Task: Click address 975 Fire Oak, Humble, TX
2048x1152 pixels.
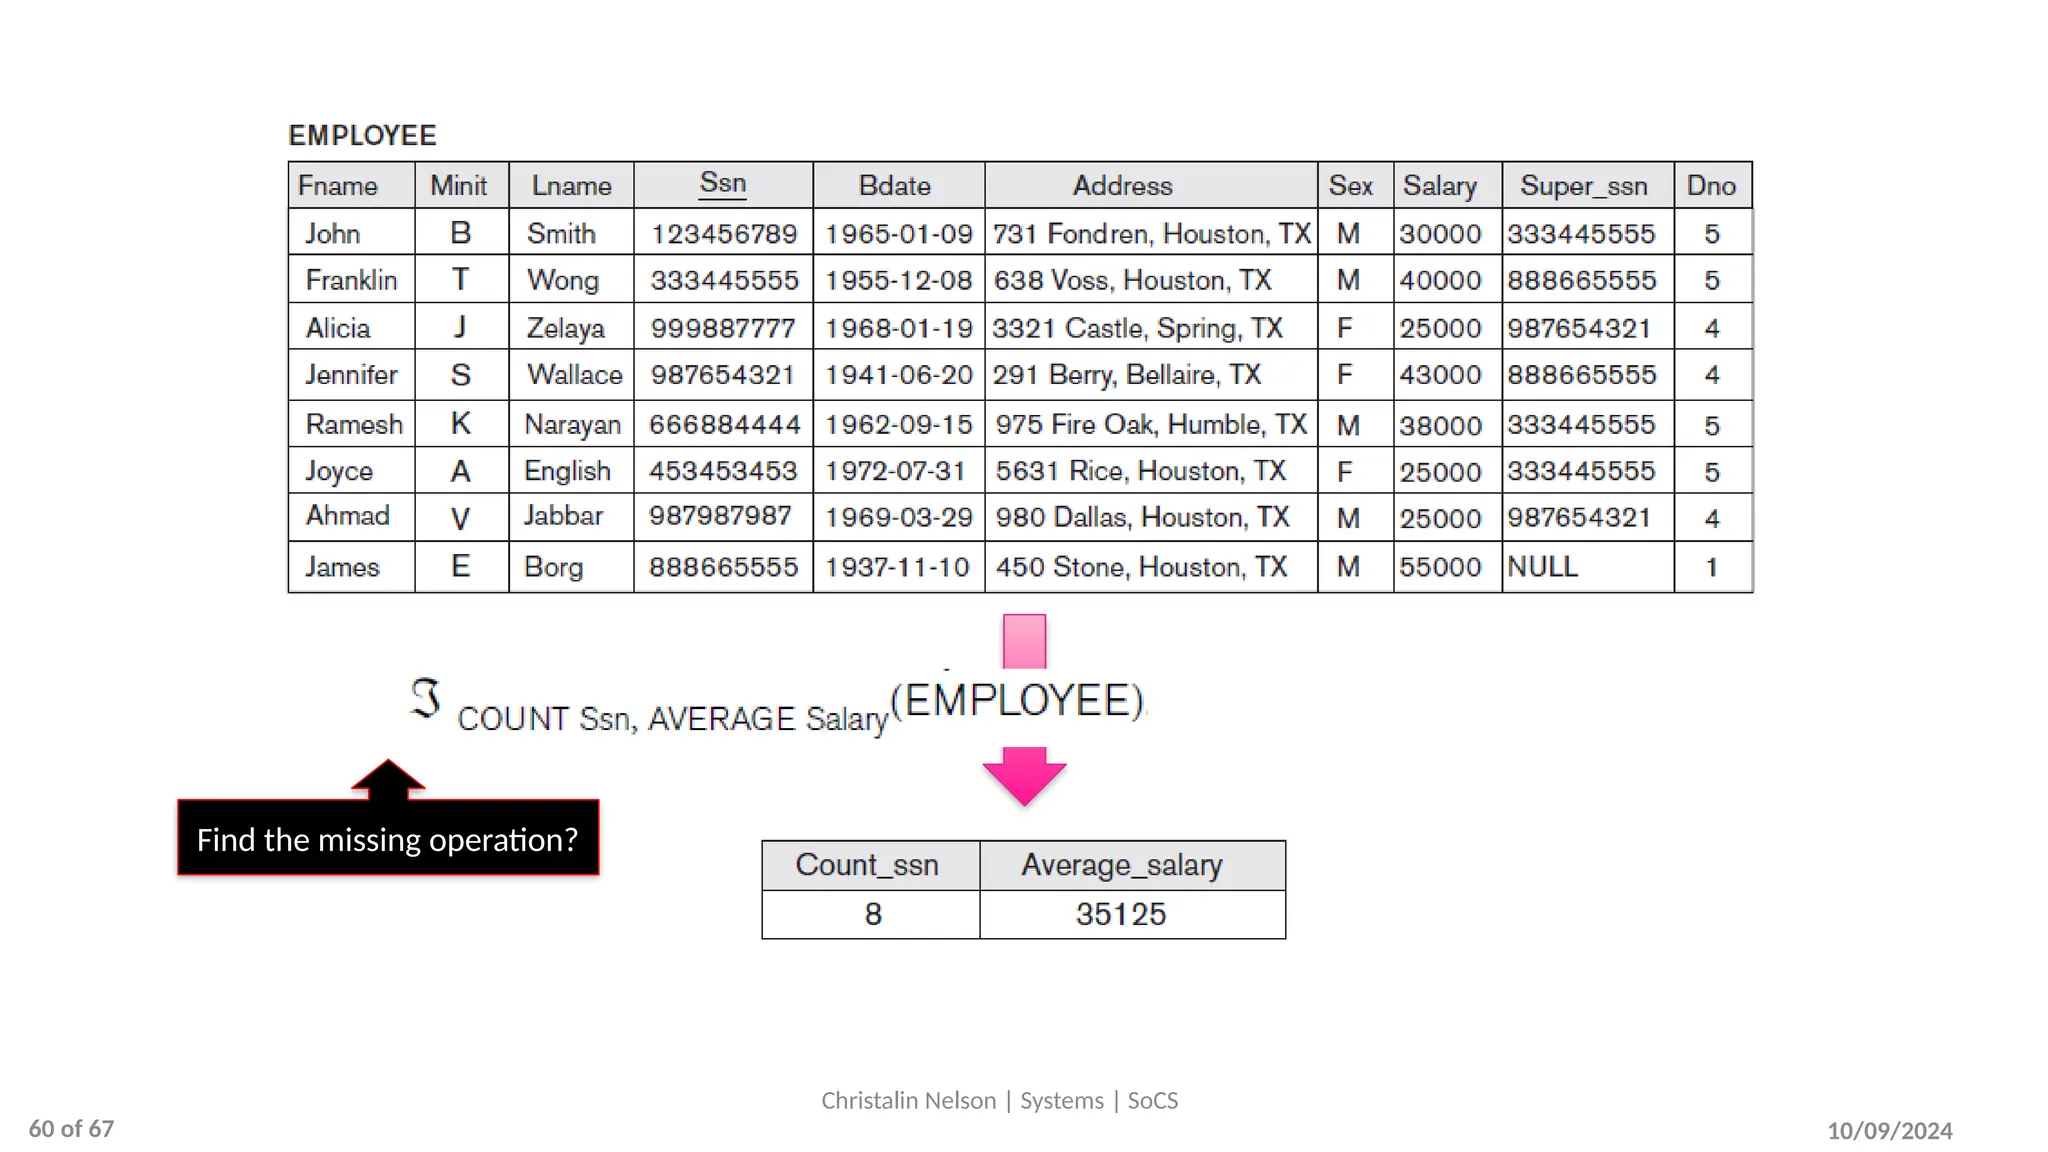Action: click(x=1151, y=424)
